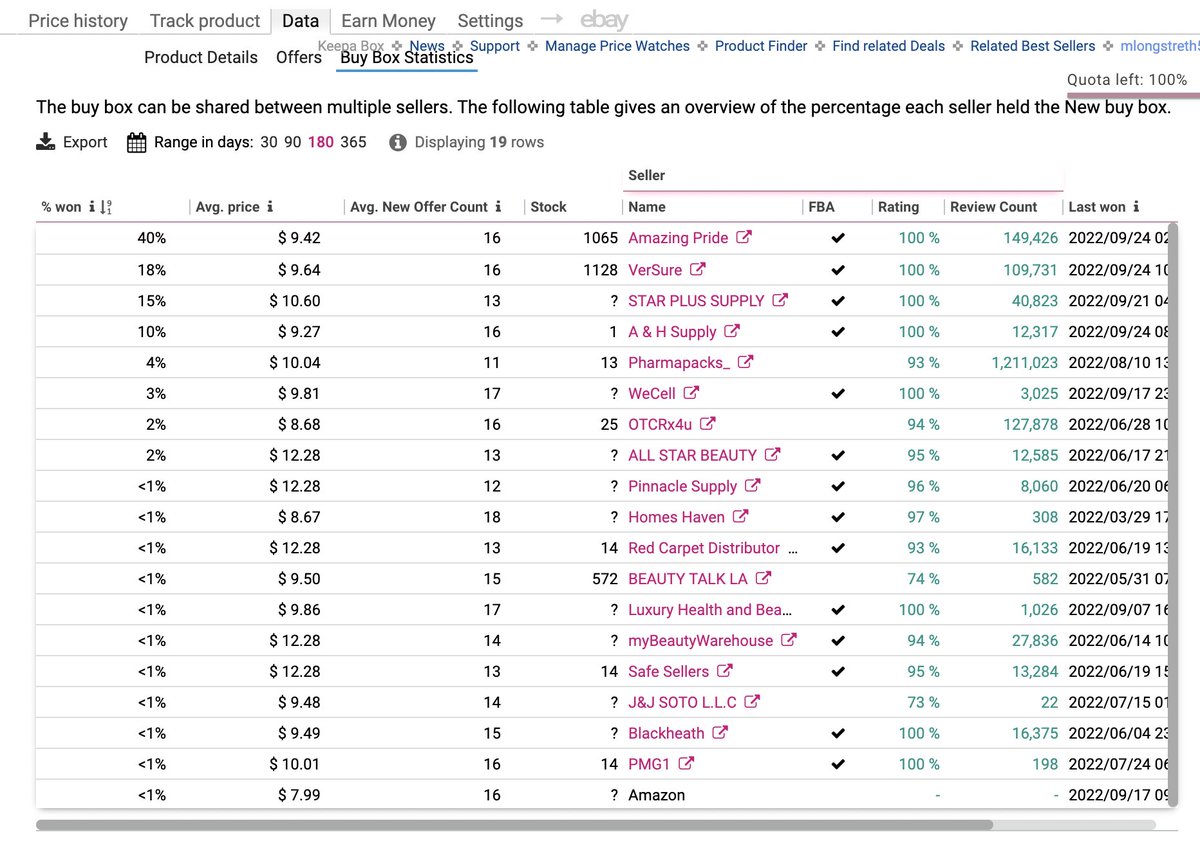Open external link icon beside Safe Sellers
The image size is (1200, 848).
(x=725, y=671)
